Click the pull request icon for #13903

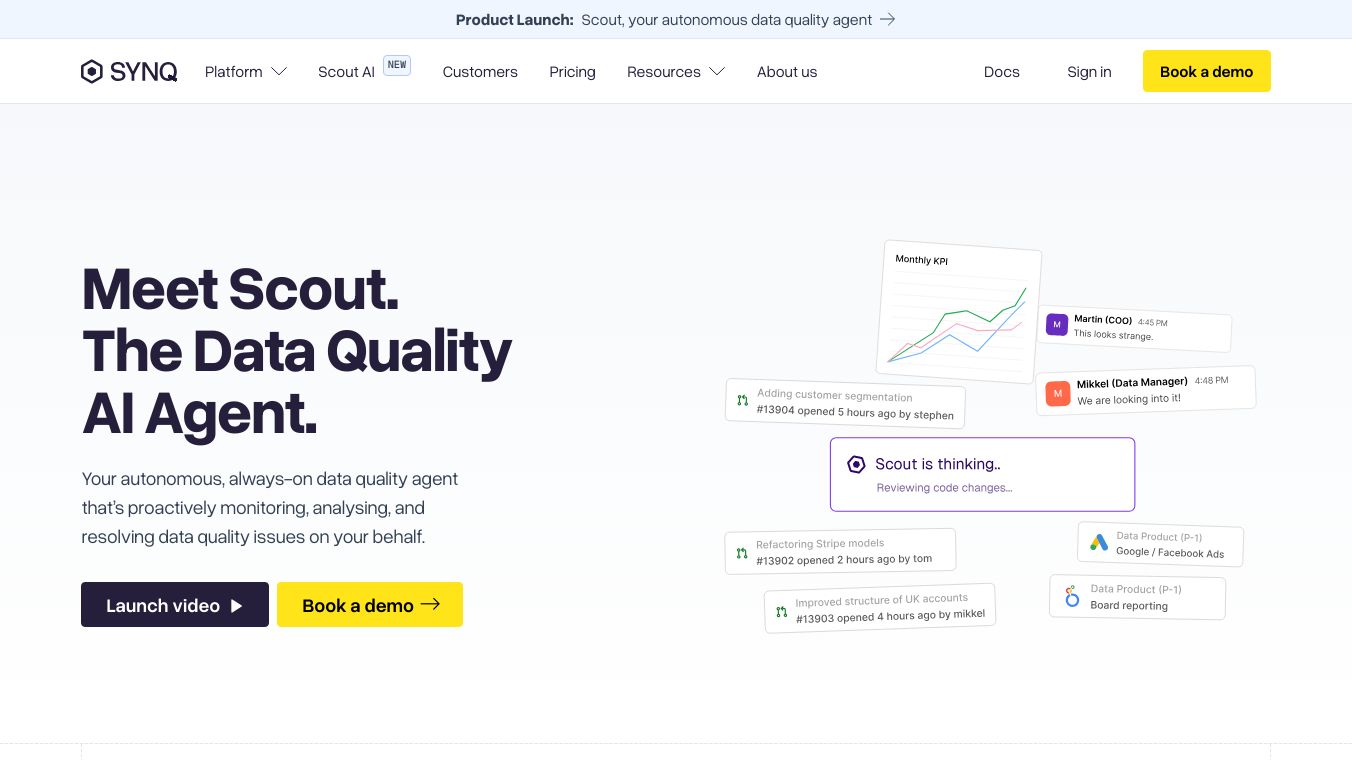[781, 611]
